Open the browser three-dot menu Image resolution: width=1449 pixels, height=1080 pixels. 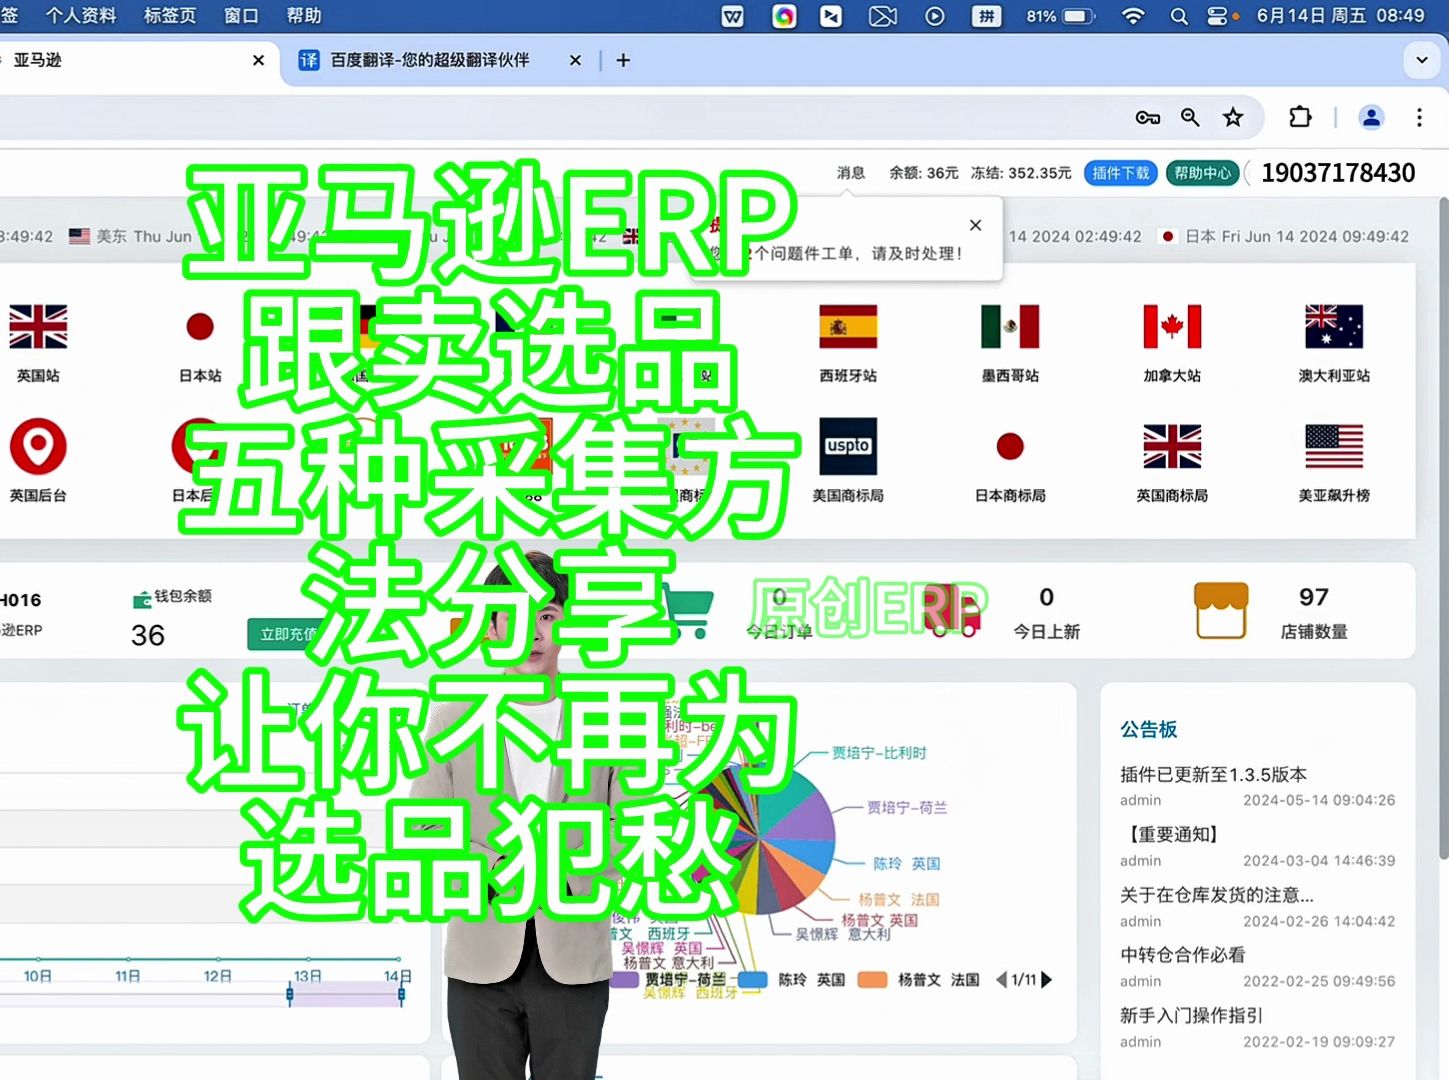[1419, 118]
